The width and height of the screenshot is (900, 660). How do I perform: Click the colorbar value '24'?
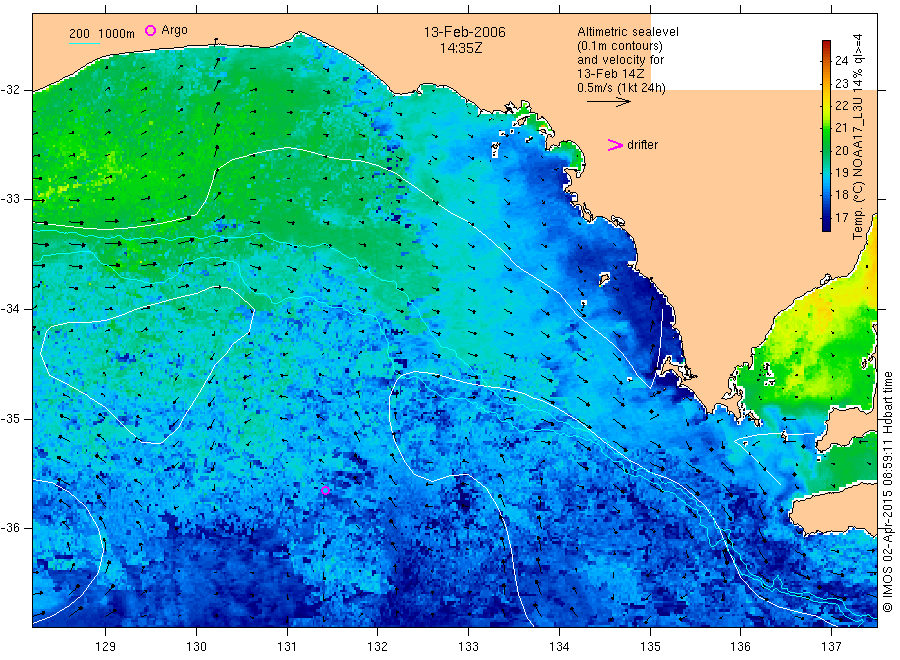(841, 61)
